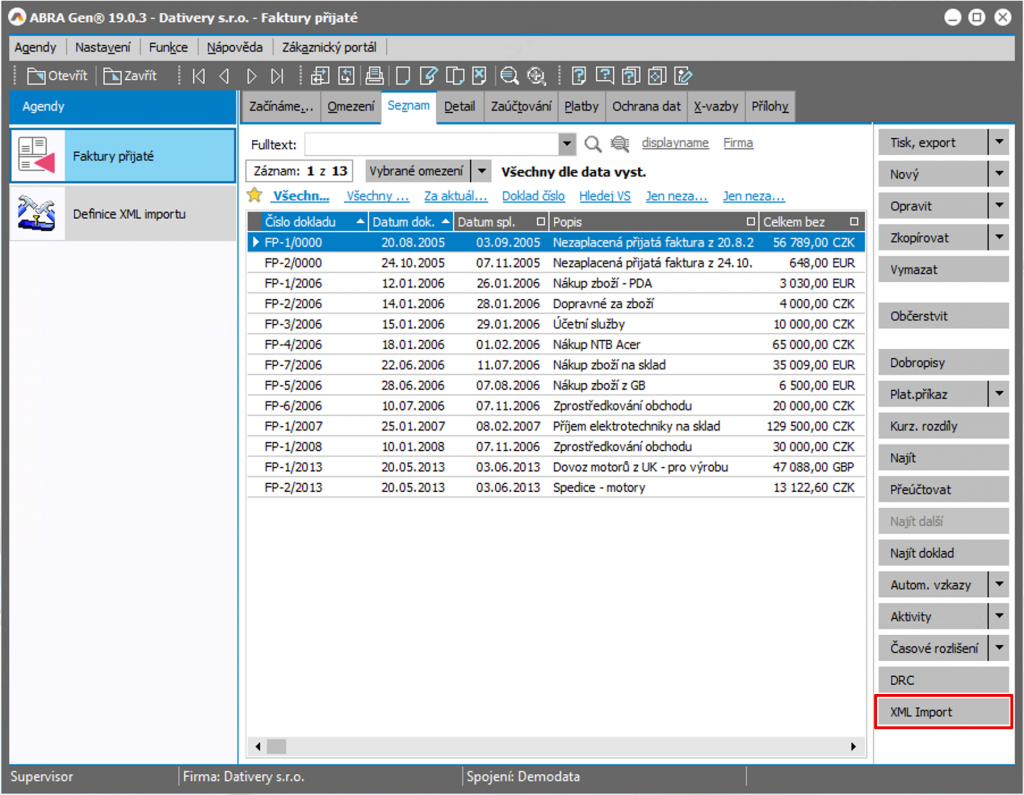The height and width of the screenshot is (795, 1024).
Task: Click the stacked help pages toolbar icon
Action: tap(631, 76)
